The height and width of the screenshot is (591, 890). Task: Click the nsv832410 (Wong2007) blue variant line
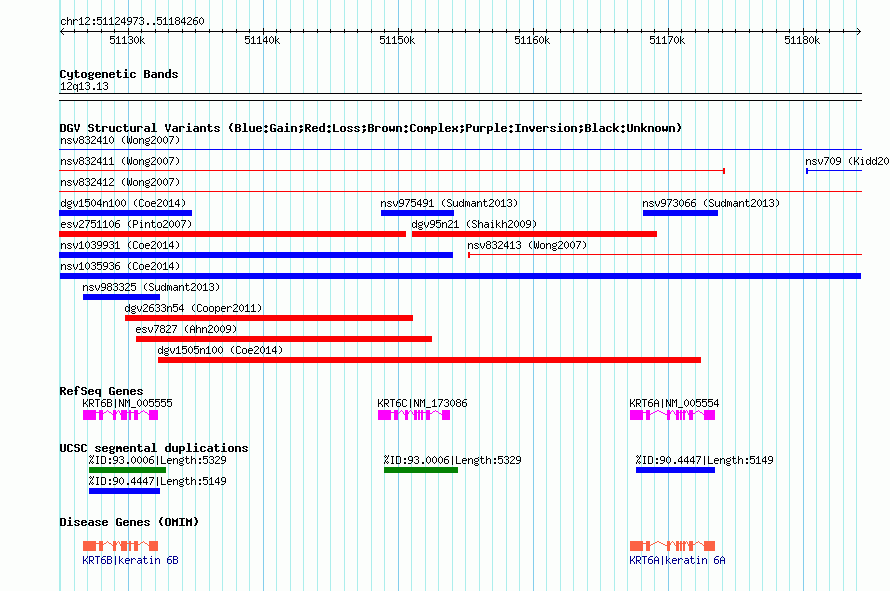pos(460,150)
